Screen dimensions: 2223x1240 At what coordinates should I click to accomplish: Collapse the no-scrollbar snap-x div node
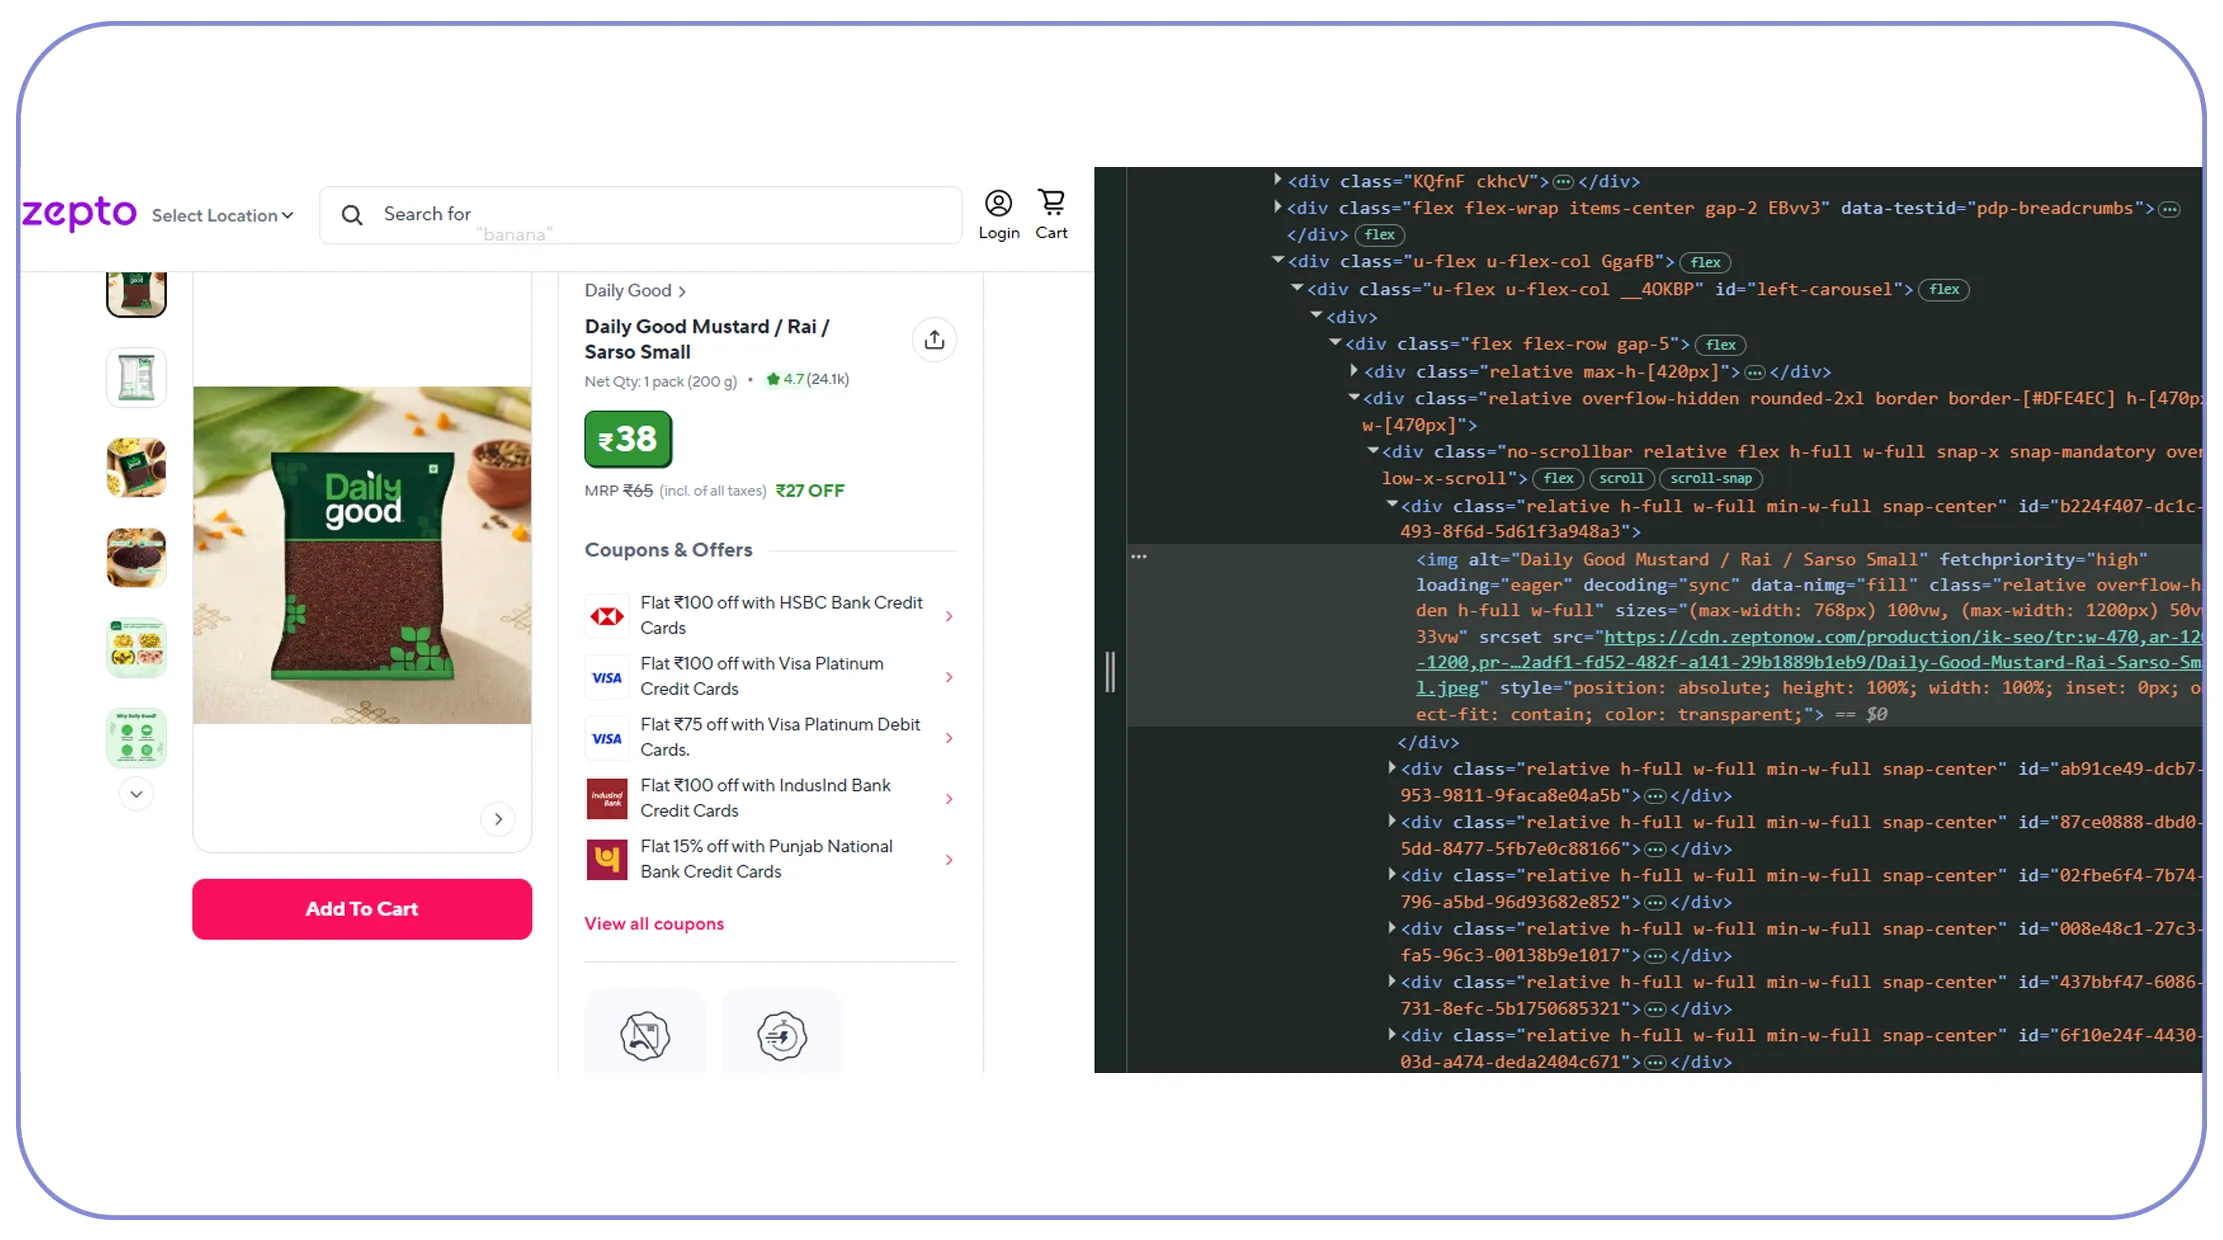tap(1373, 451)
